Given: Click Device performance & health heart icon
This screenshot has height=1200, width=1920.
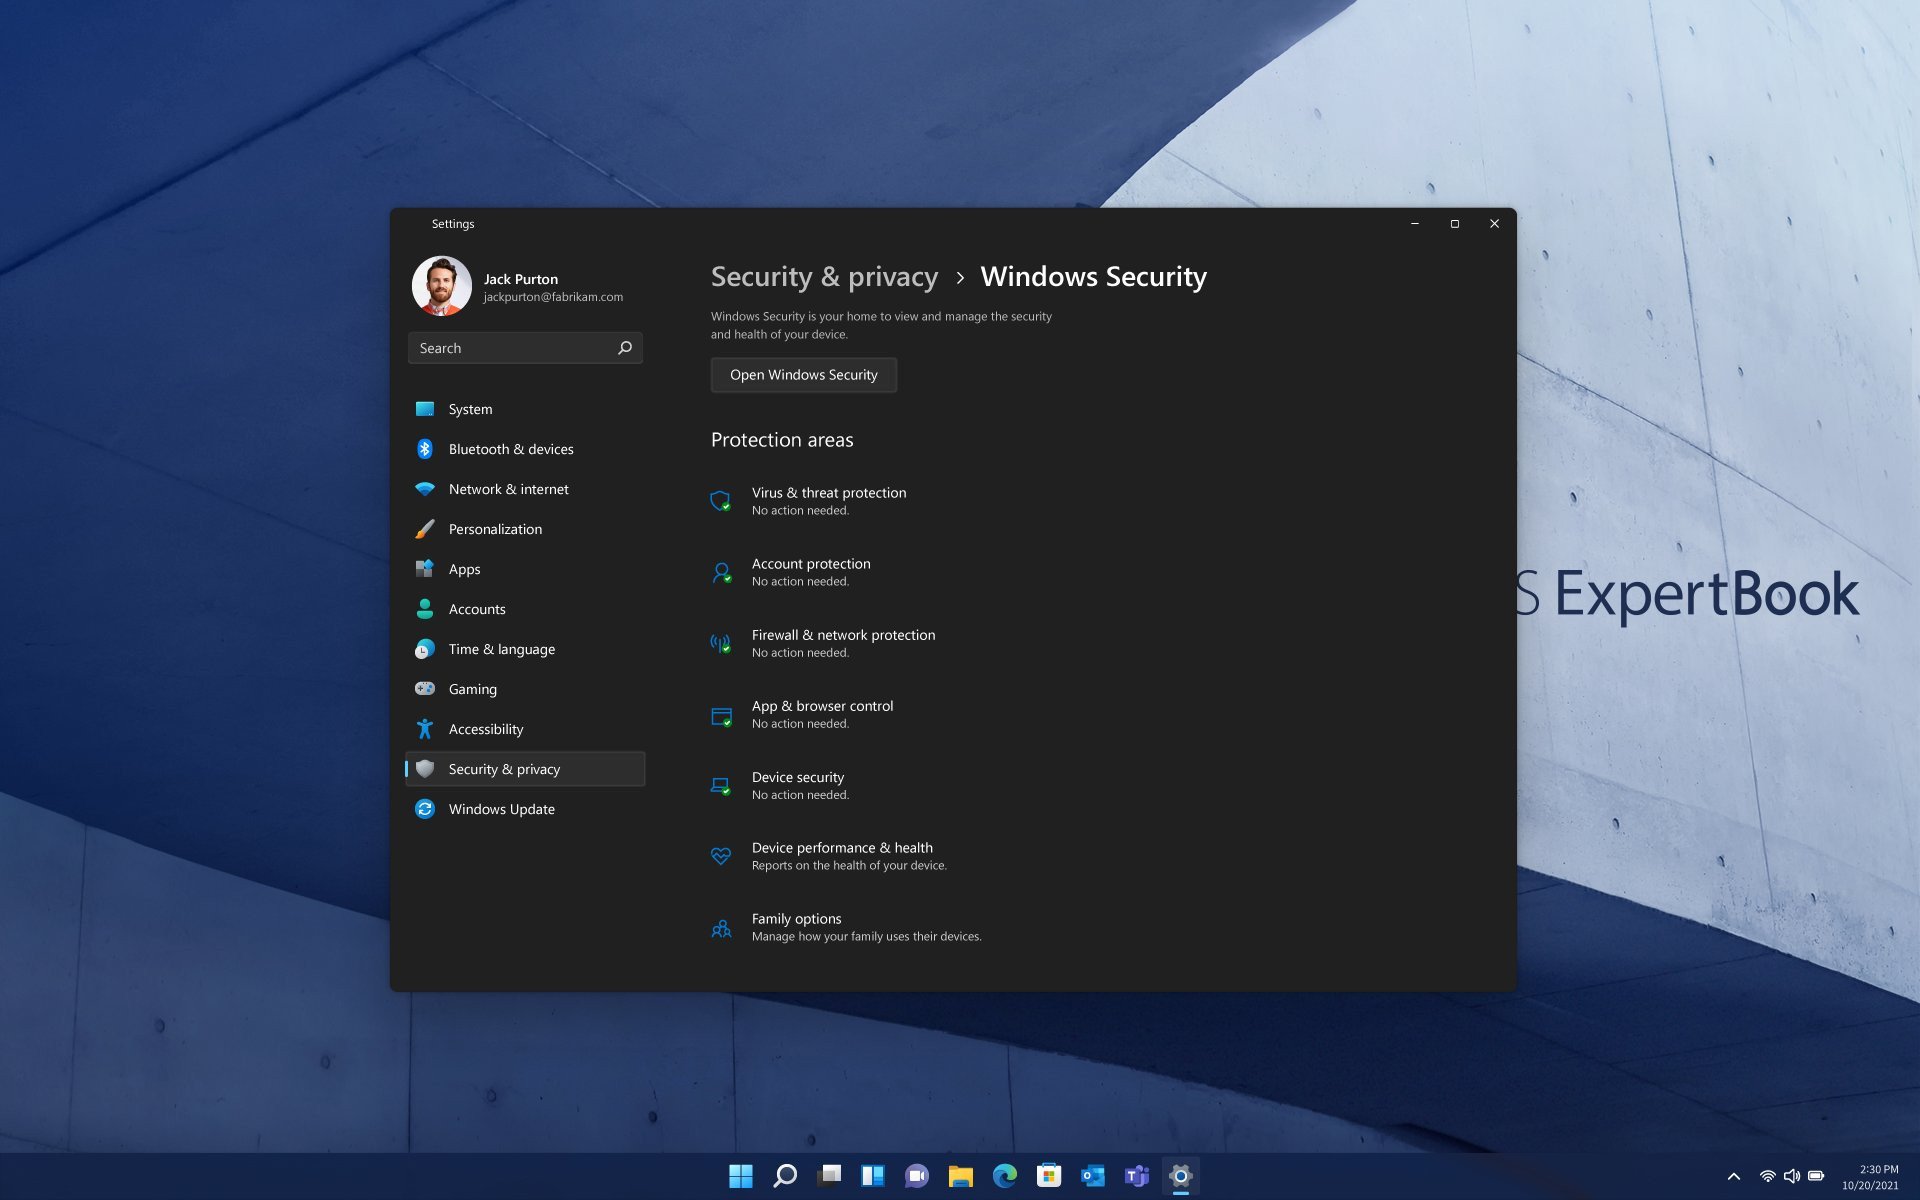Looking at the screenshot, I should 720,856.
